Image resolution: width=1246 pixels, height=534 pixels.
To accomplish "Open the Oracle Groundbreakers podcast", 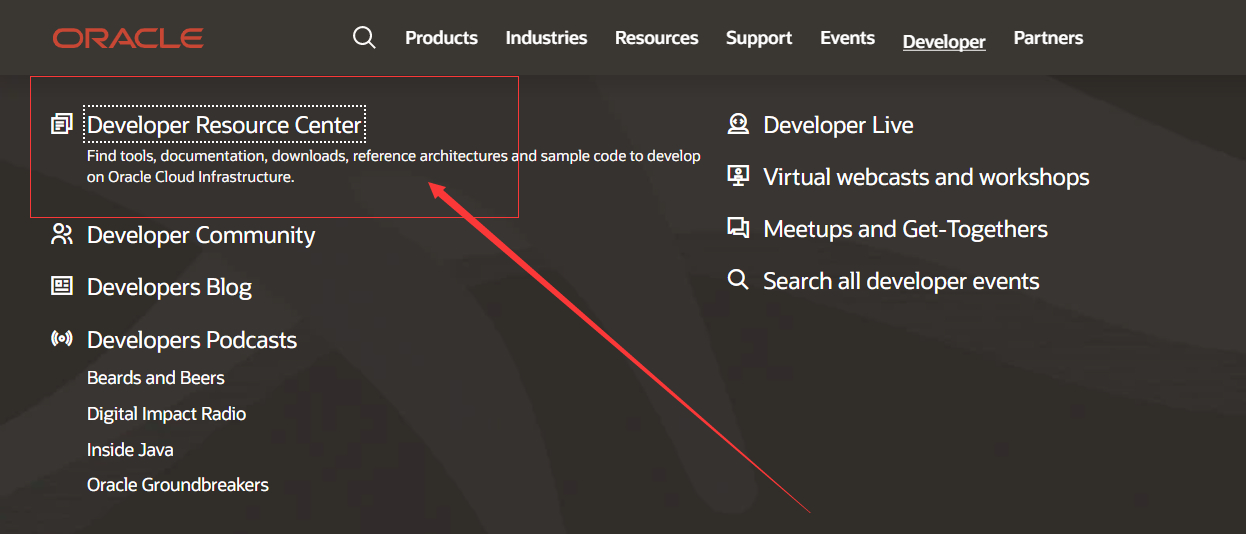I will (178, 485).
